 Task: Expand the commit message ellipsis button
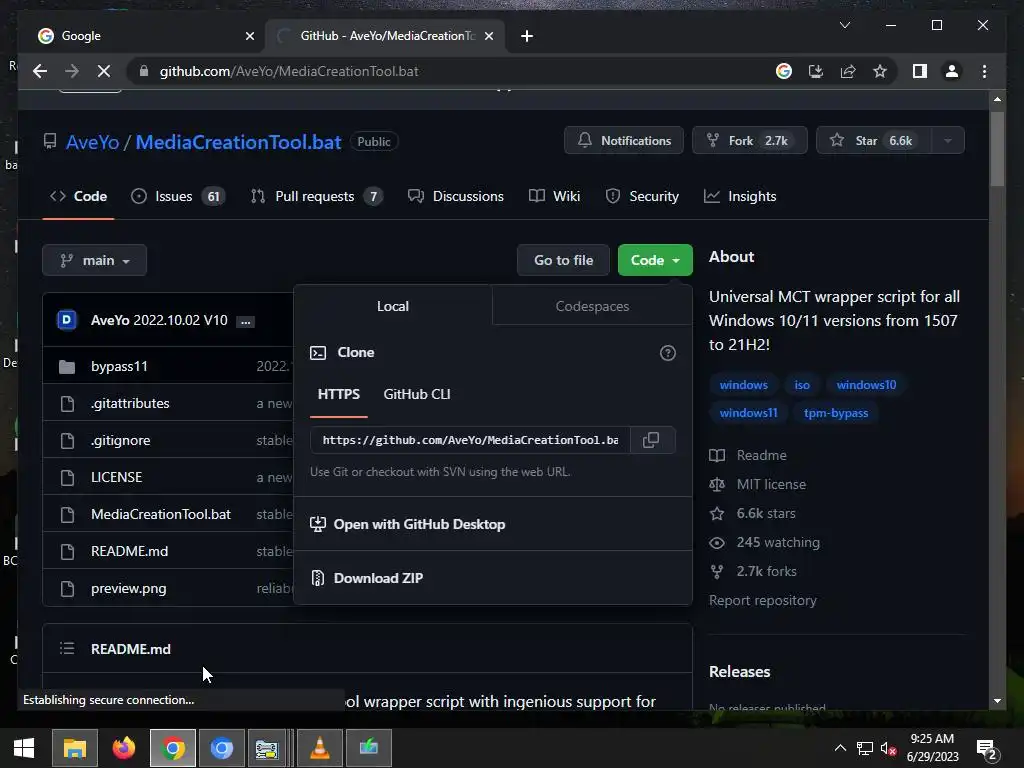pos(246,321)
